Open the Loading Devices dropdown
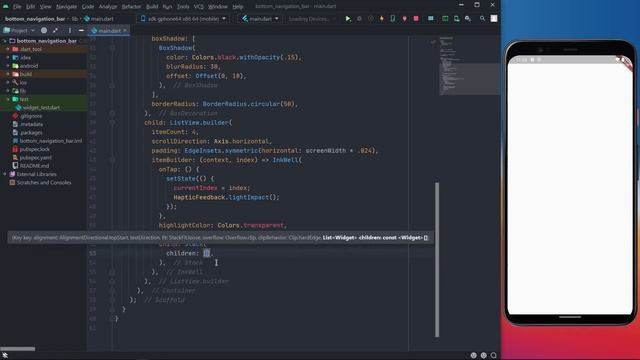 (311, 19)
